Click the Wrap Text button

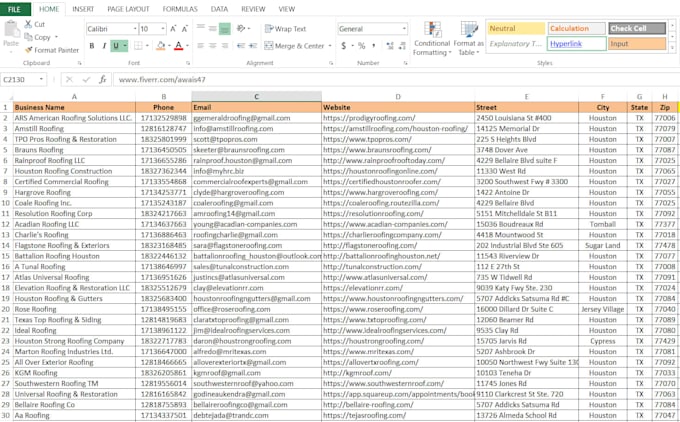coord(285,29)
